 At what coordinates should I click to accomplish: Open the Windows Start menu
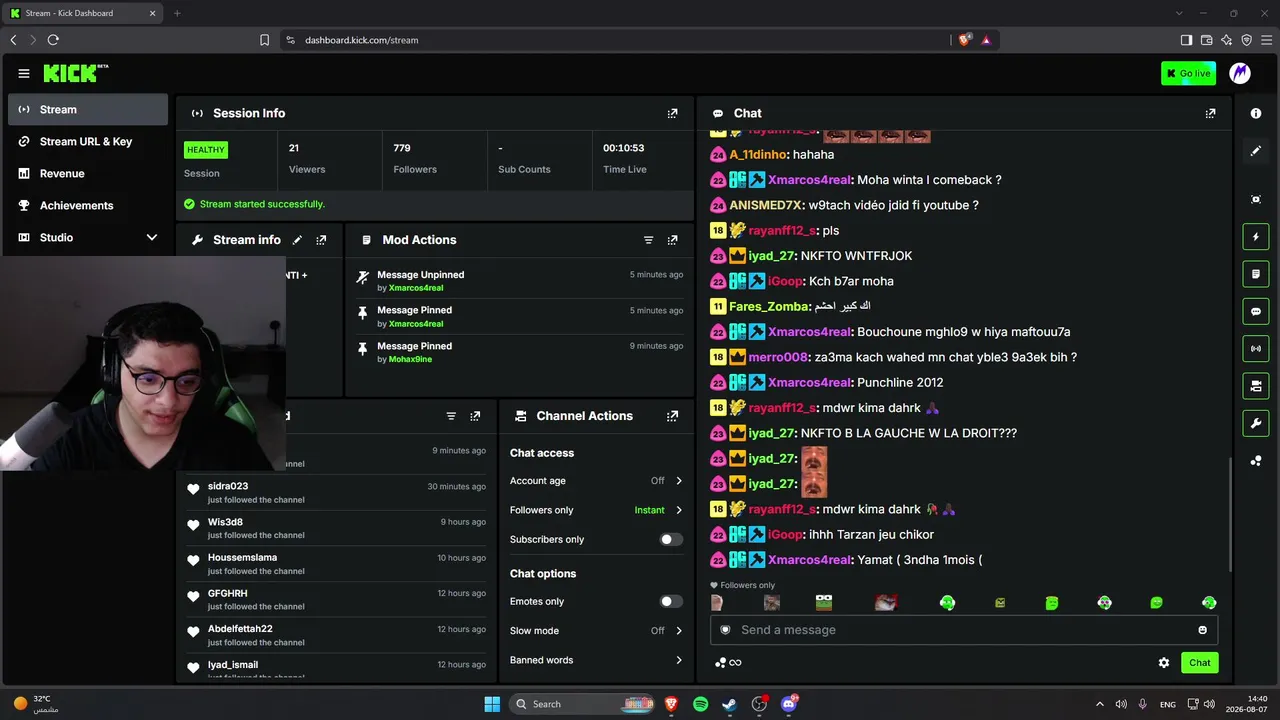(x=492, y=704)
